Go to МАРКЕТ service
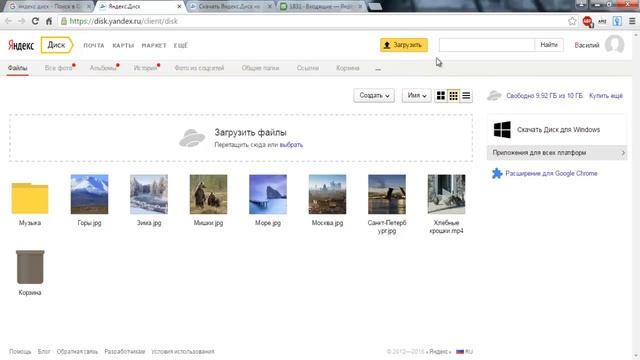This screenshot has height=360, width=640. (x=154, y=45)
